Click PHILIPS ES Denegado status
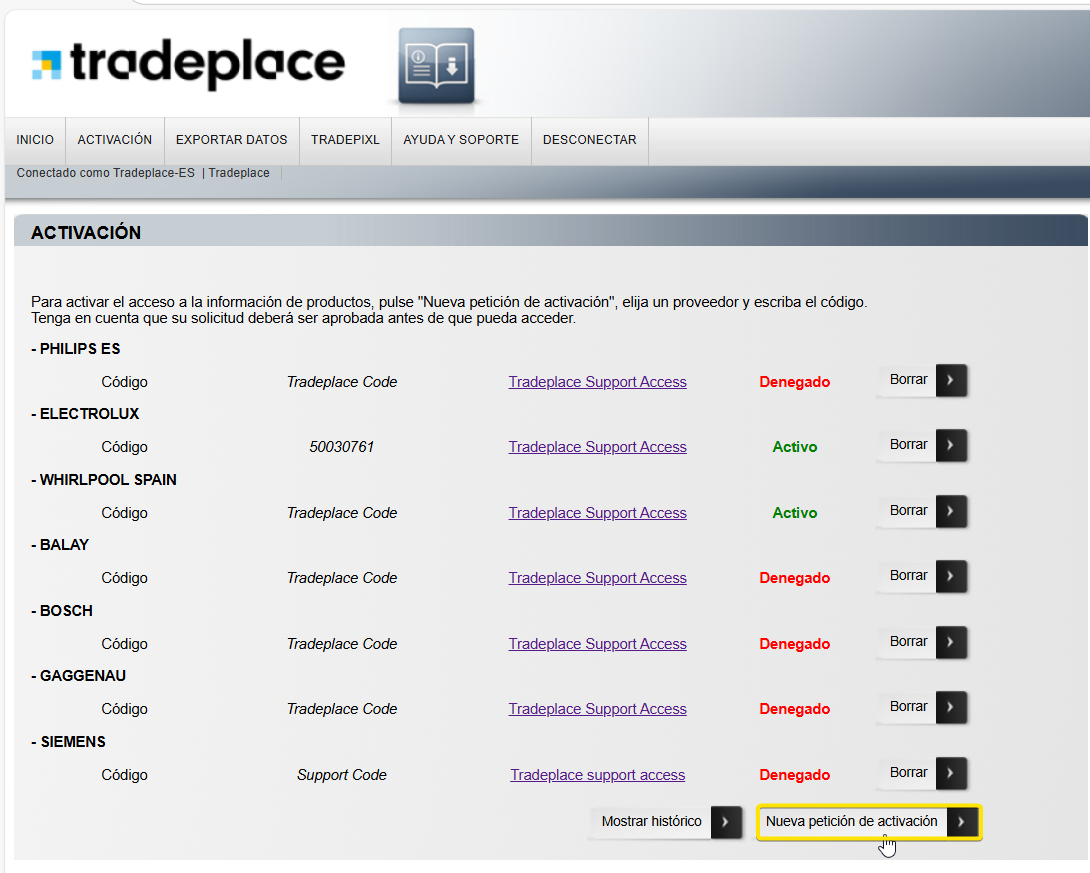The height and width of the screenshot is (873, 1090). [795, 382]
